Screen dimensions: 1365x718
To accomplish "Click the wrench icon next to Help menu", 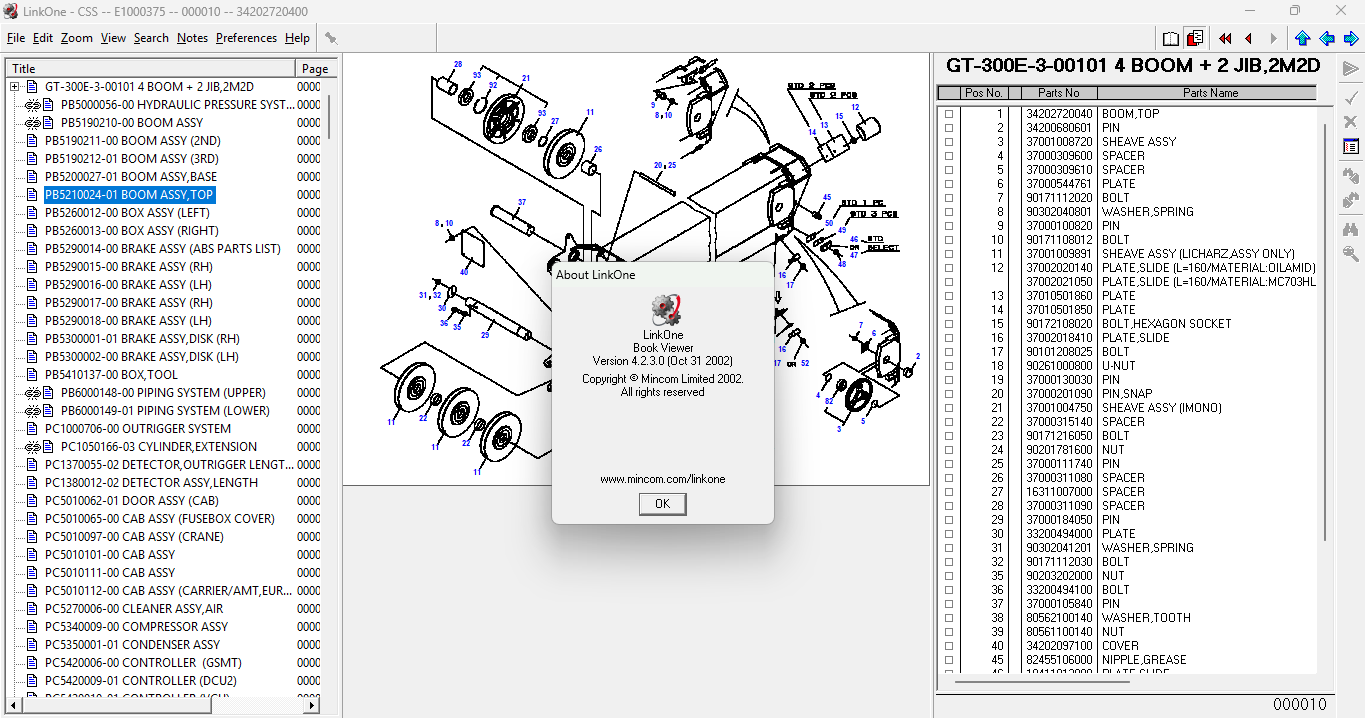I will pos(331,38).
